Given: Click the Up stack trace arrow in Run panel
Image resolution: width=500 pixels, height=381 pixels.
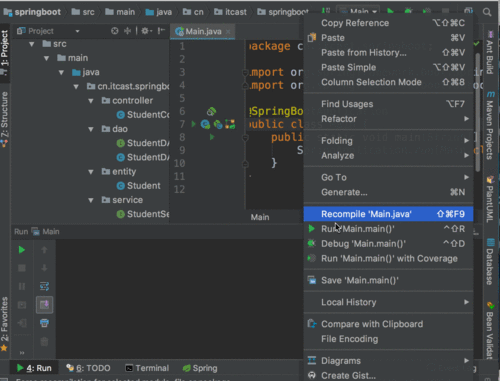Looking at the screenshot, I should pyautogui.click(x=44, y=250).
